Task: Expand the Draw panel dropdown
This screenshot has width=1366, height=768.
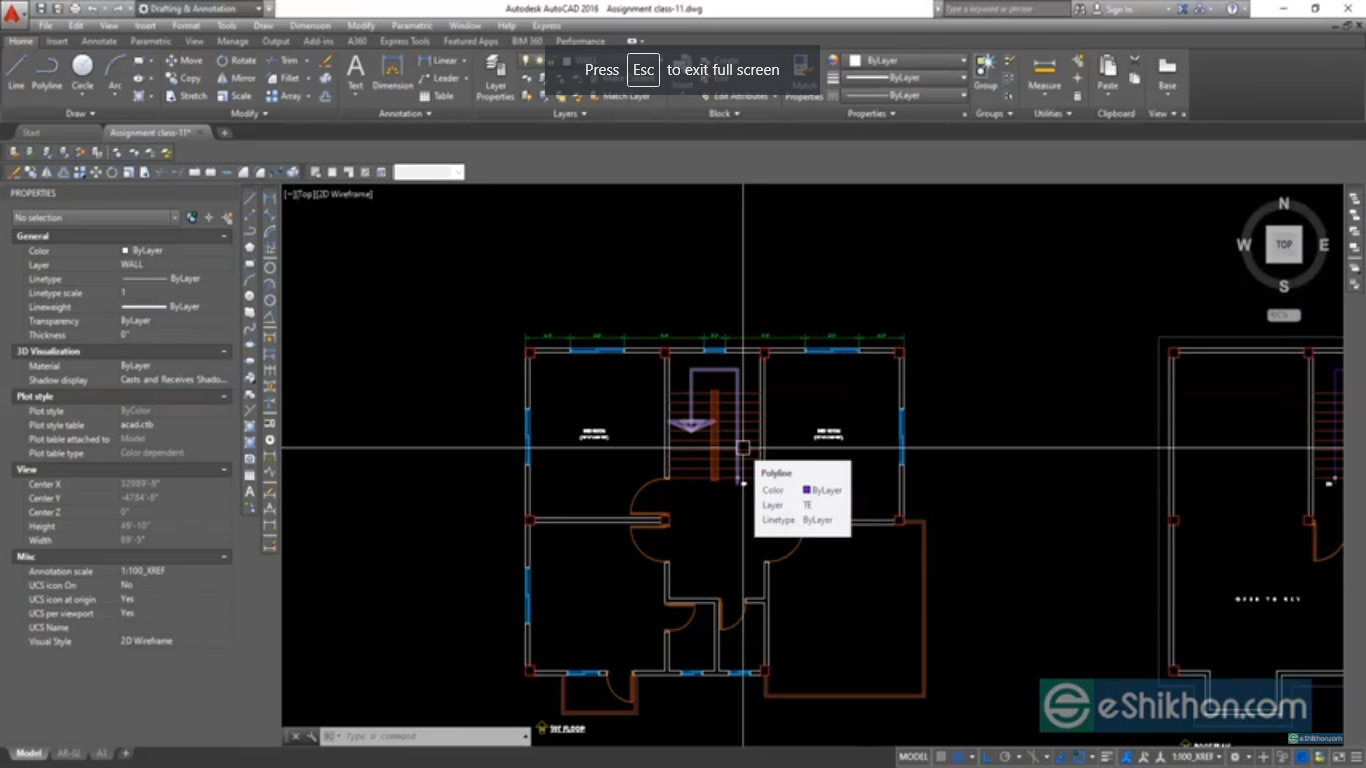Action: (81, 113)
